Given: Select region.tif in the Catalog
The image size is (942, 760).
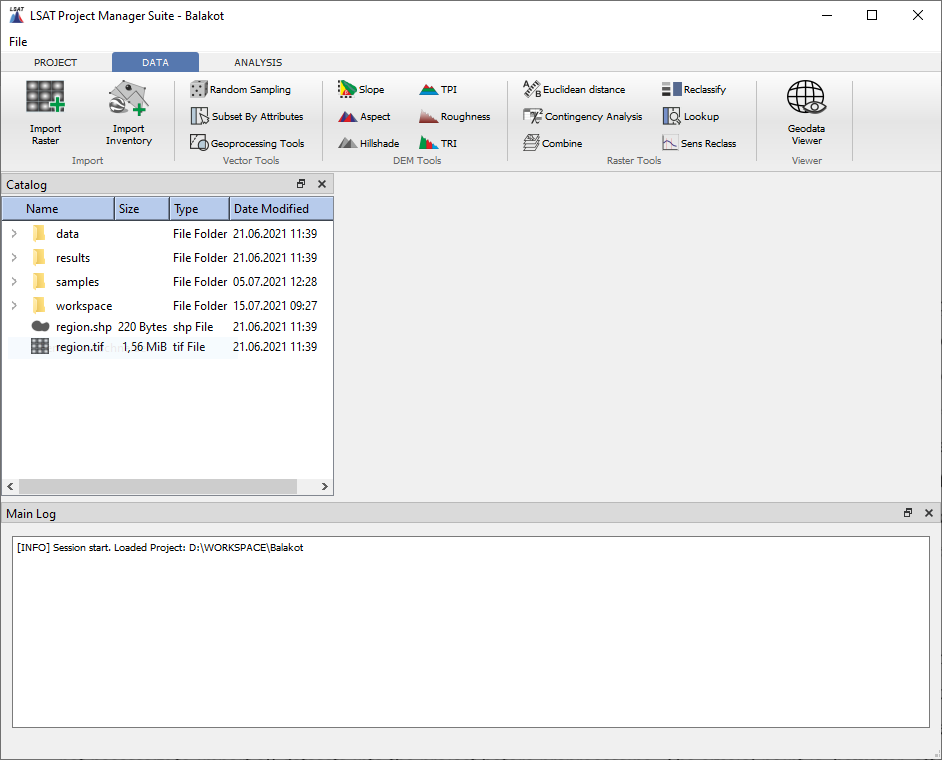Looking at the screenshot, I should 79,347.
